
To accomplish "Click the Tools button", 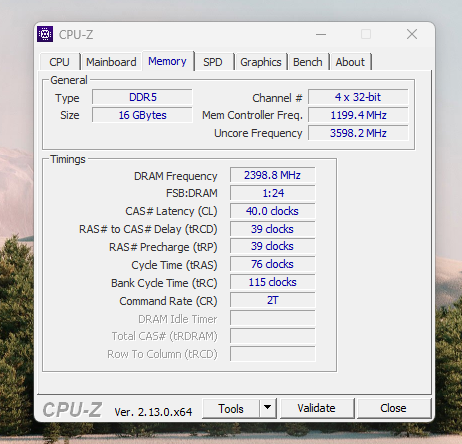I will (x=231, y=408).
